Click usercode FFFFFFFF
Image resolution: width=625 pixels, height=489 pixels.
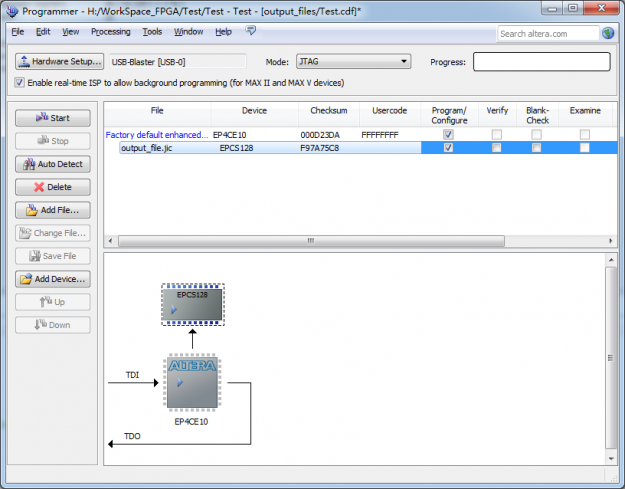click(380, 135)
